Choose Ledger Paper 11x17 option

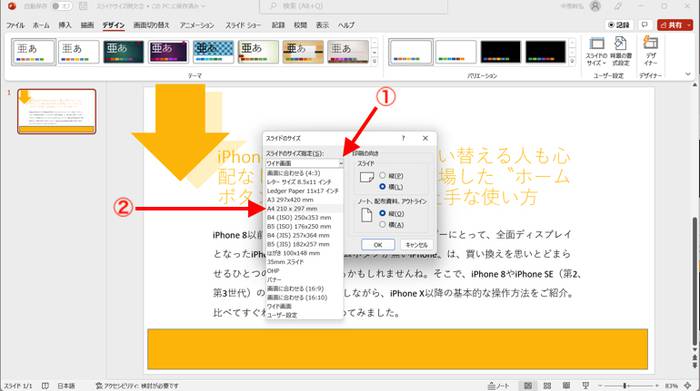(304, 191)
